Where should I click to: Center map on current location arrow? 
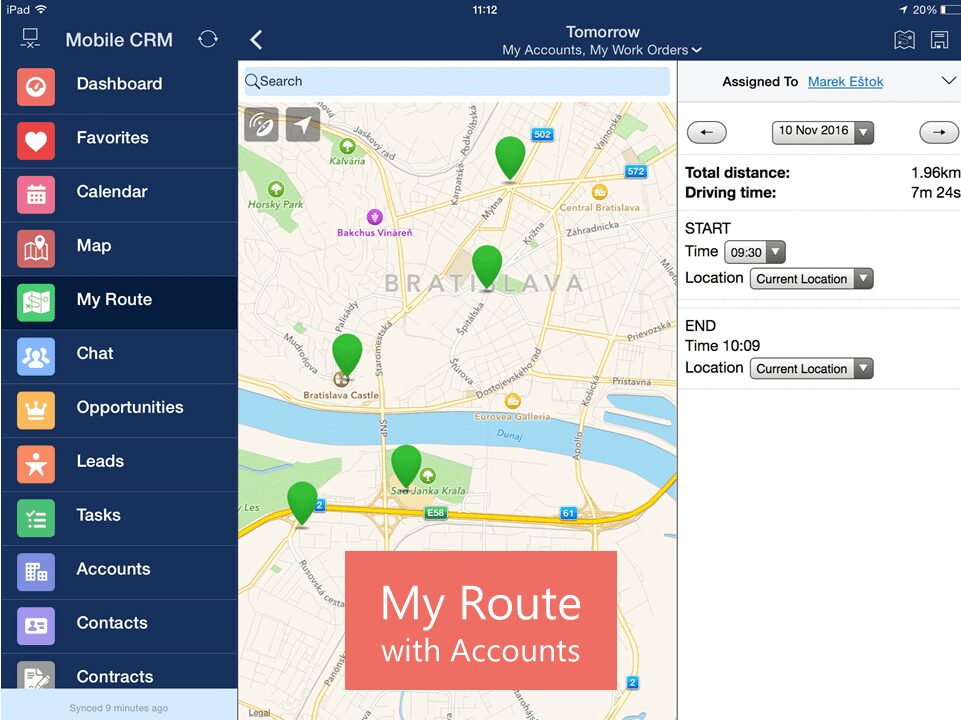click(303, 125)
